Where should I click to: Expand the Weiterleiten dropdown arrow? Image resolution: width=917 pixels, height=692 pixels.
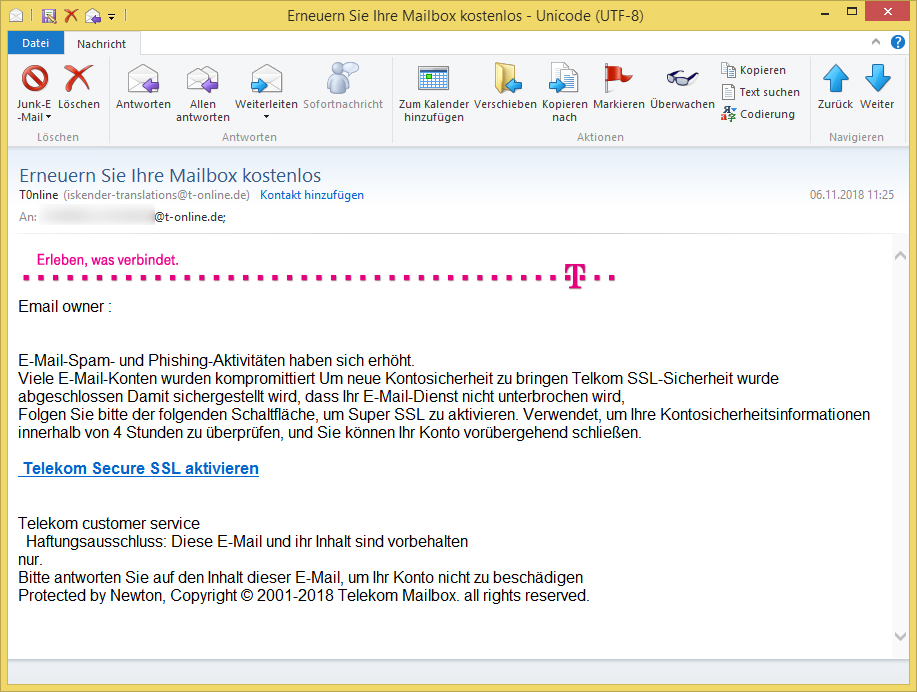coord(266,117)
